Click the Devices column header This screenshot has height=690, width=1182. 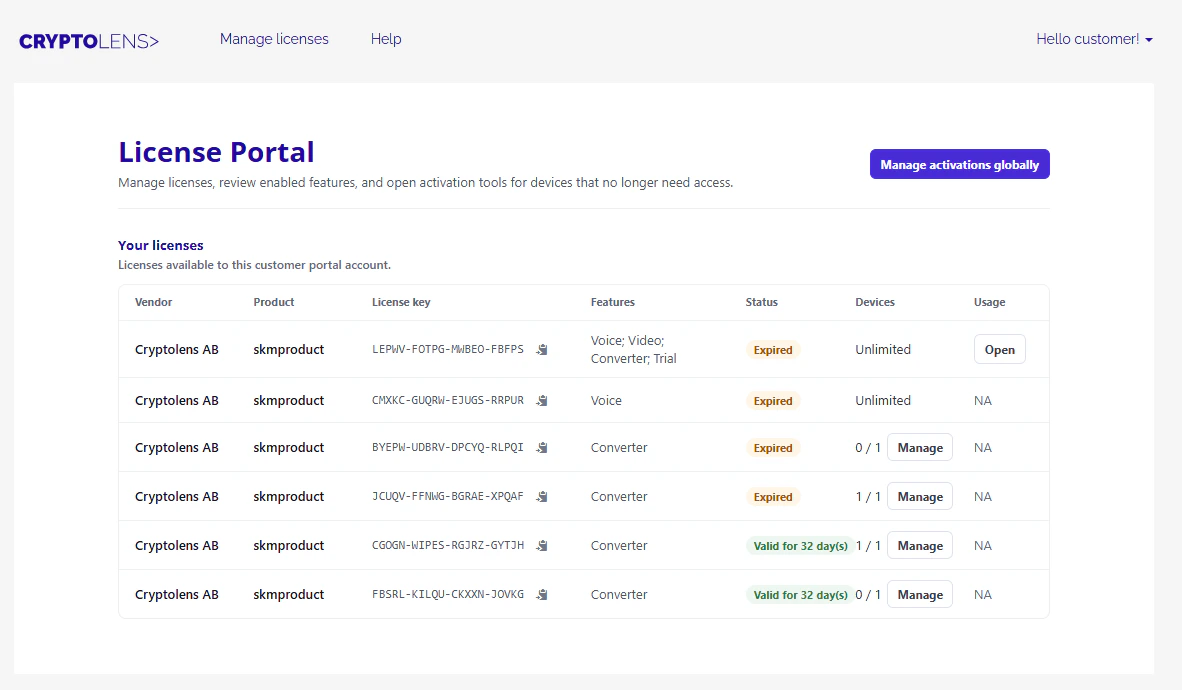[x=874, y=302]
